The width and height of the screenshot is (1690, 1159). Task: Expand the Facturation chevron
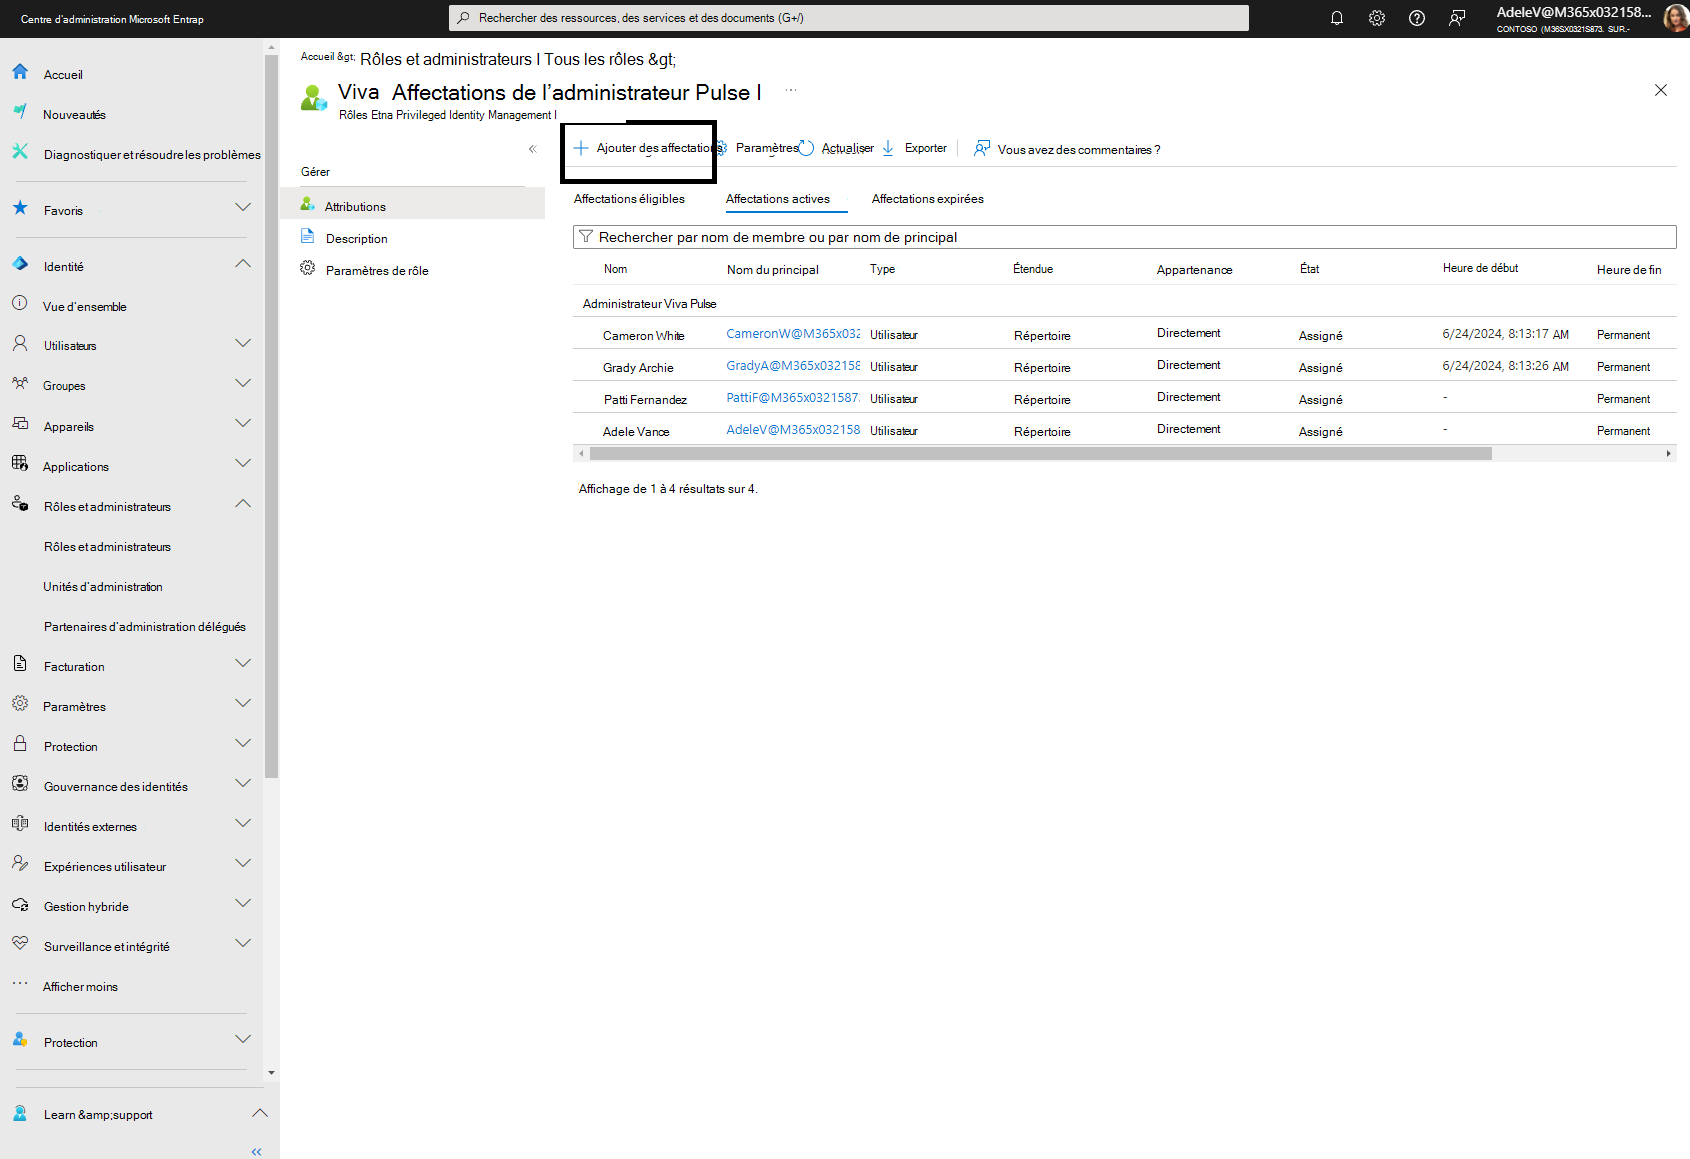click(243, 663)
